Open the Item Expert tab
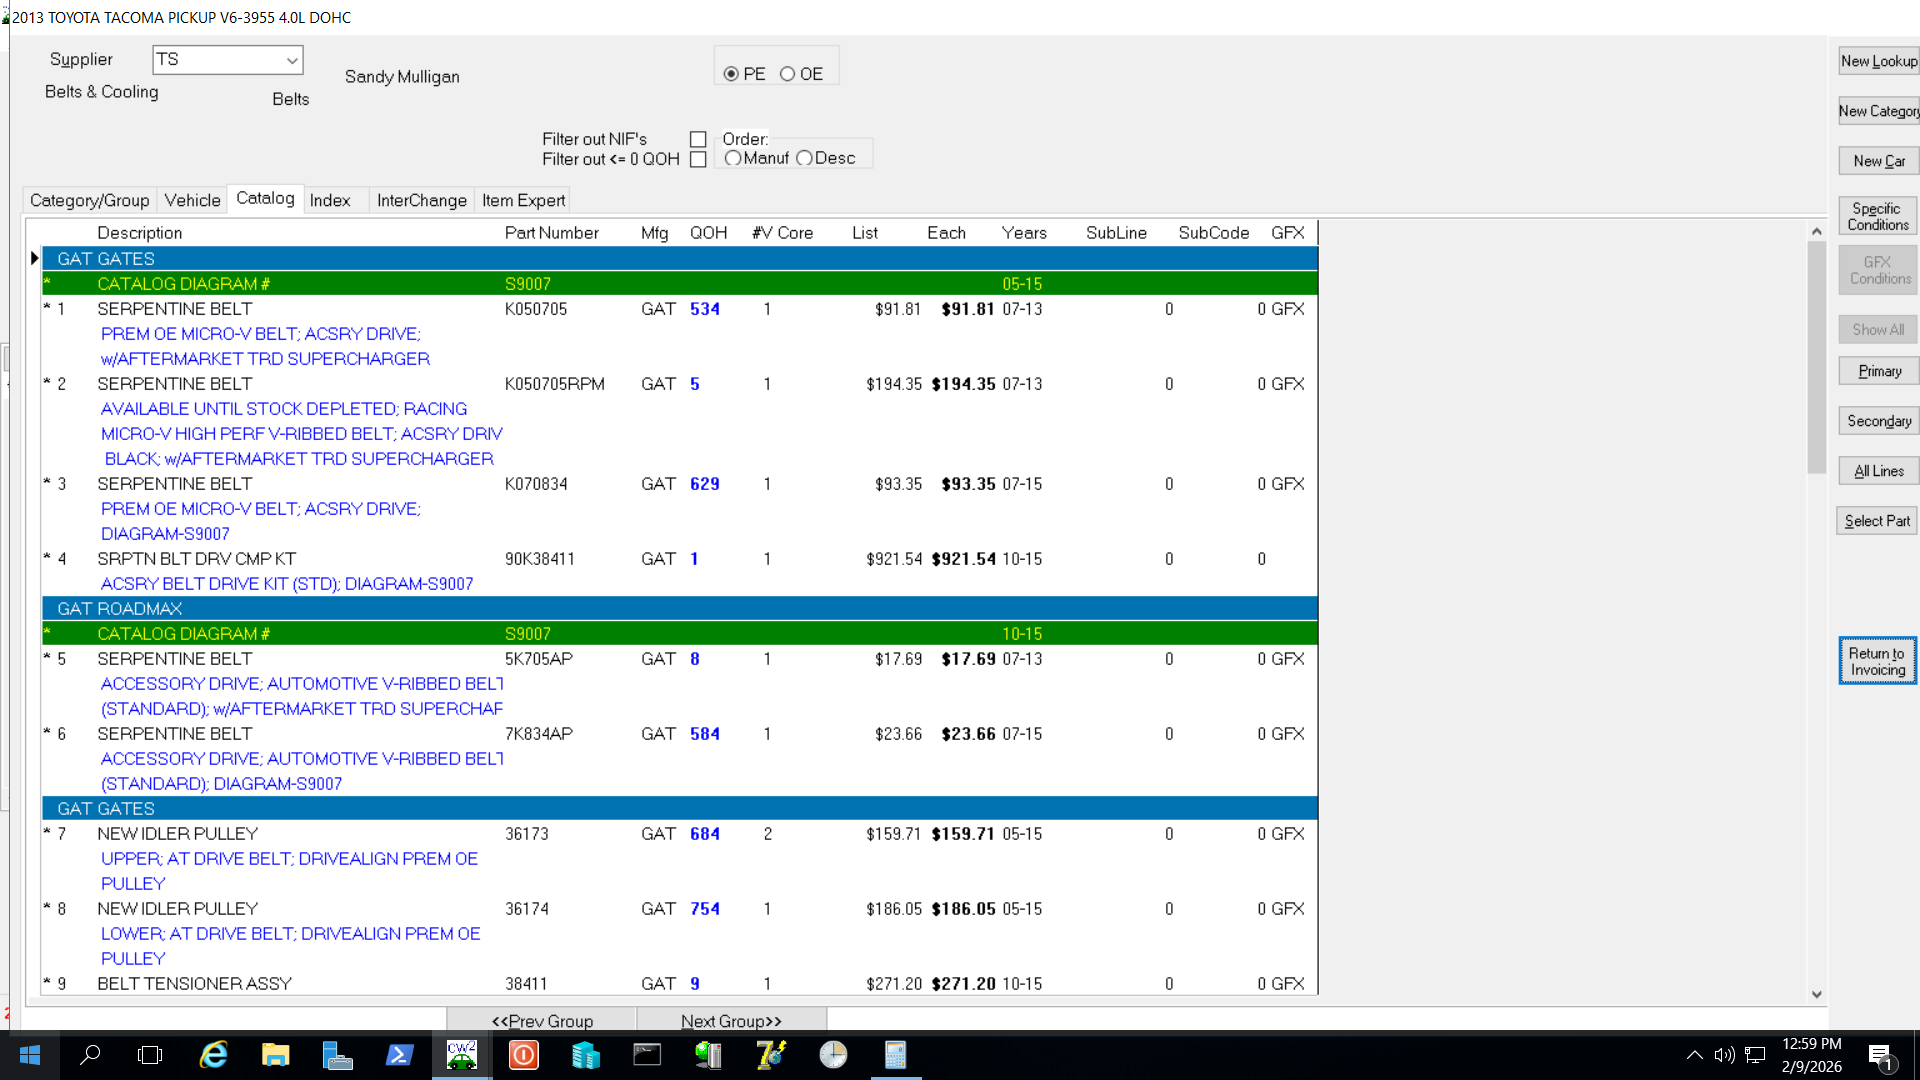Image resolution: width=1920 pixels, height=1080 pixels. 523,200
